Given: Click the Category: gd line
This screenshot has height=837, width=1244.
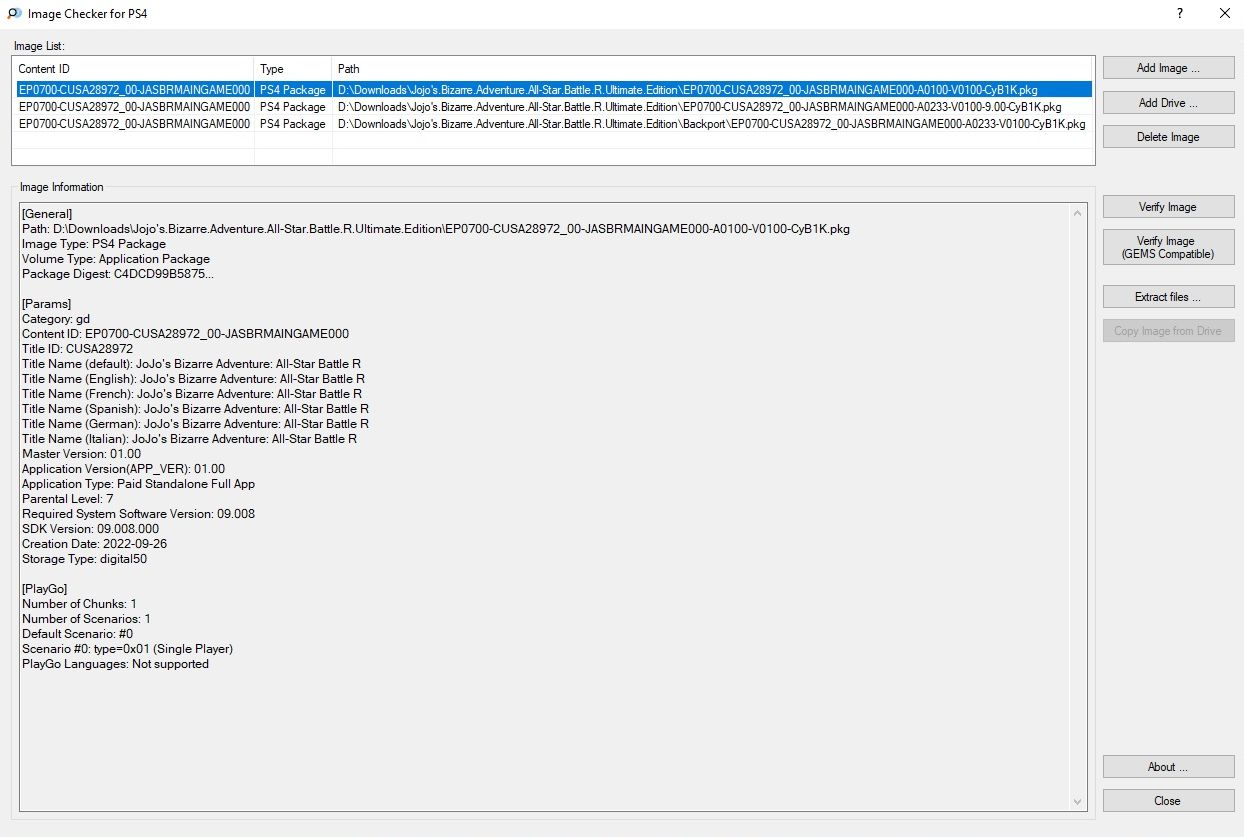Looking at the screenshot, I should (56, 319).
